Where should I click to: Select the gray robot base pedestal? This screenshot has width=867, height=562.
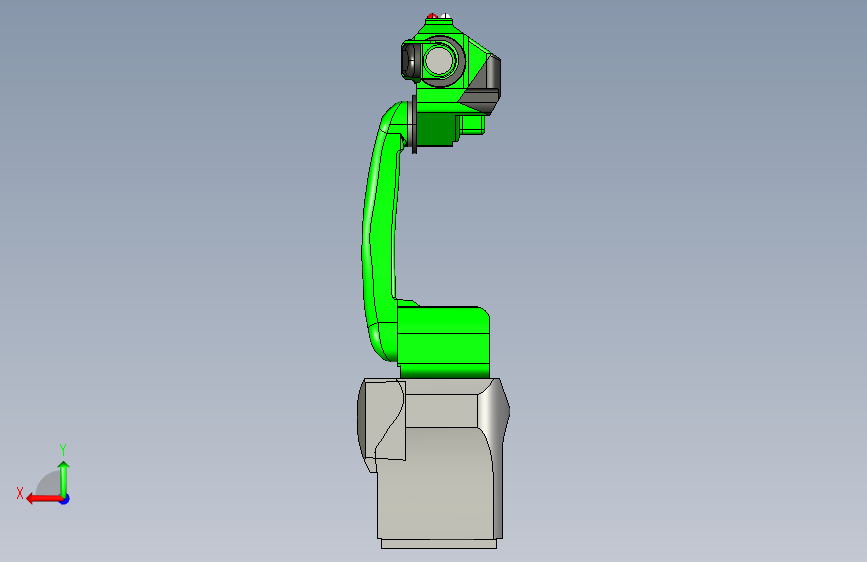click(x=437, y=476)
